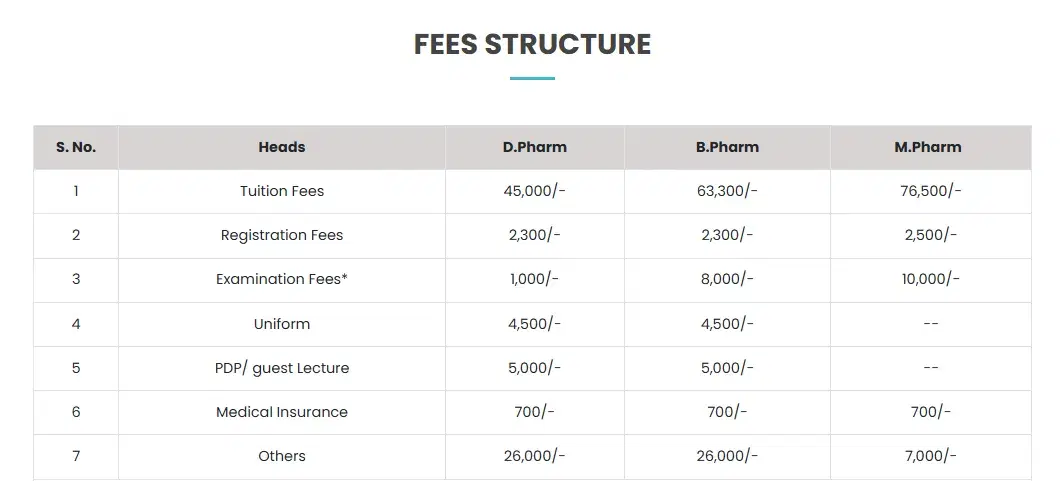
Task: Click the Uniform row label
Action: [282, 324]
